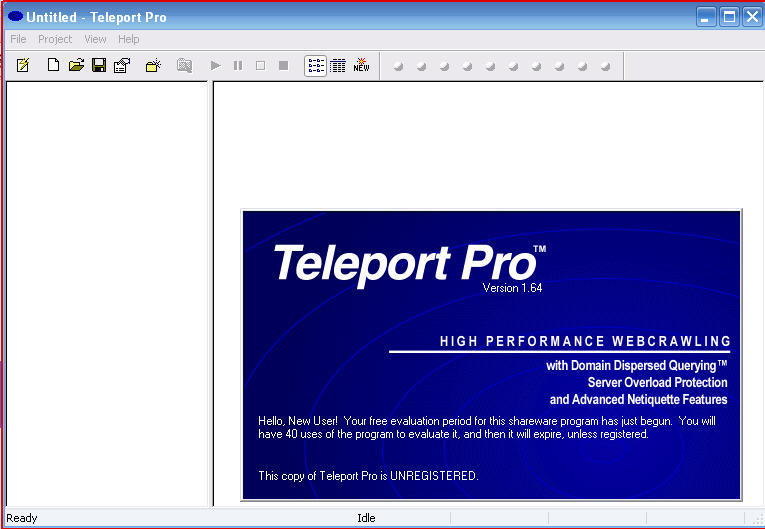Switch to tree view layout icon
Screen dimensions: 765x529
click(316, 65)
